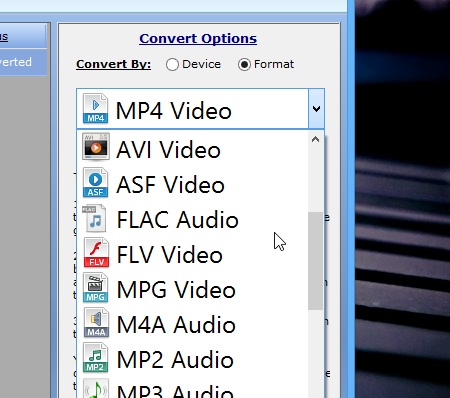450x398 pixels.
Task: Click the MP4 file icon in combo box
Action: pyautogui.click(x=95, y=108)
